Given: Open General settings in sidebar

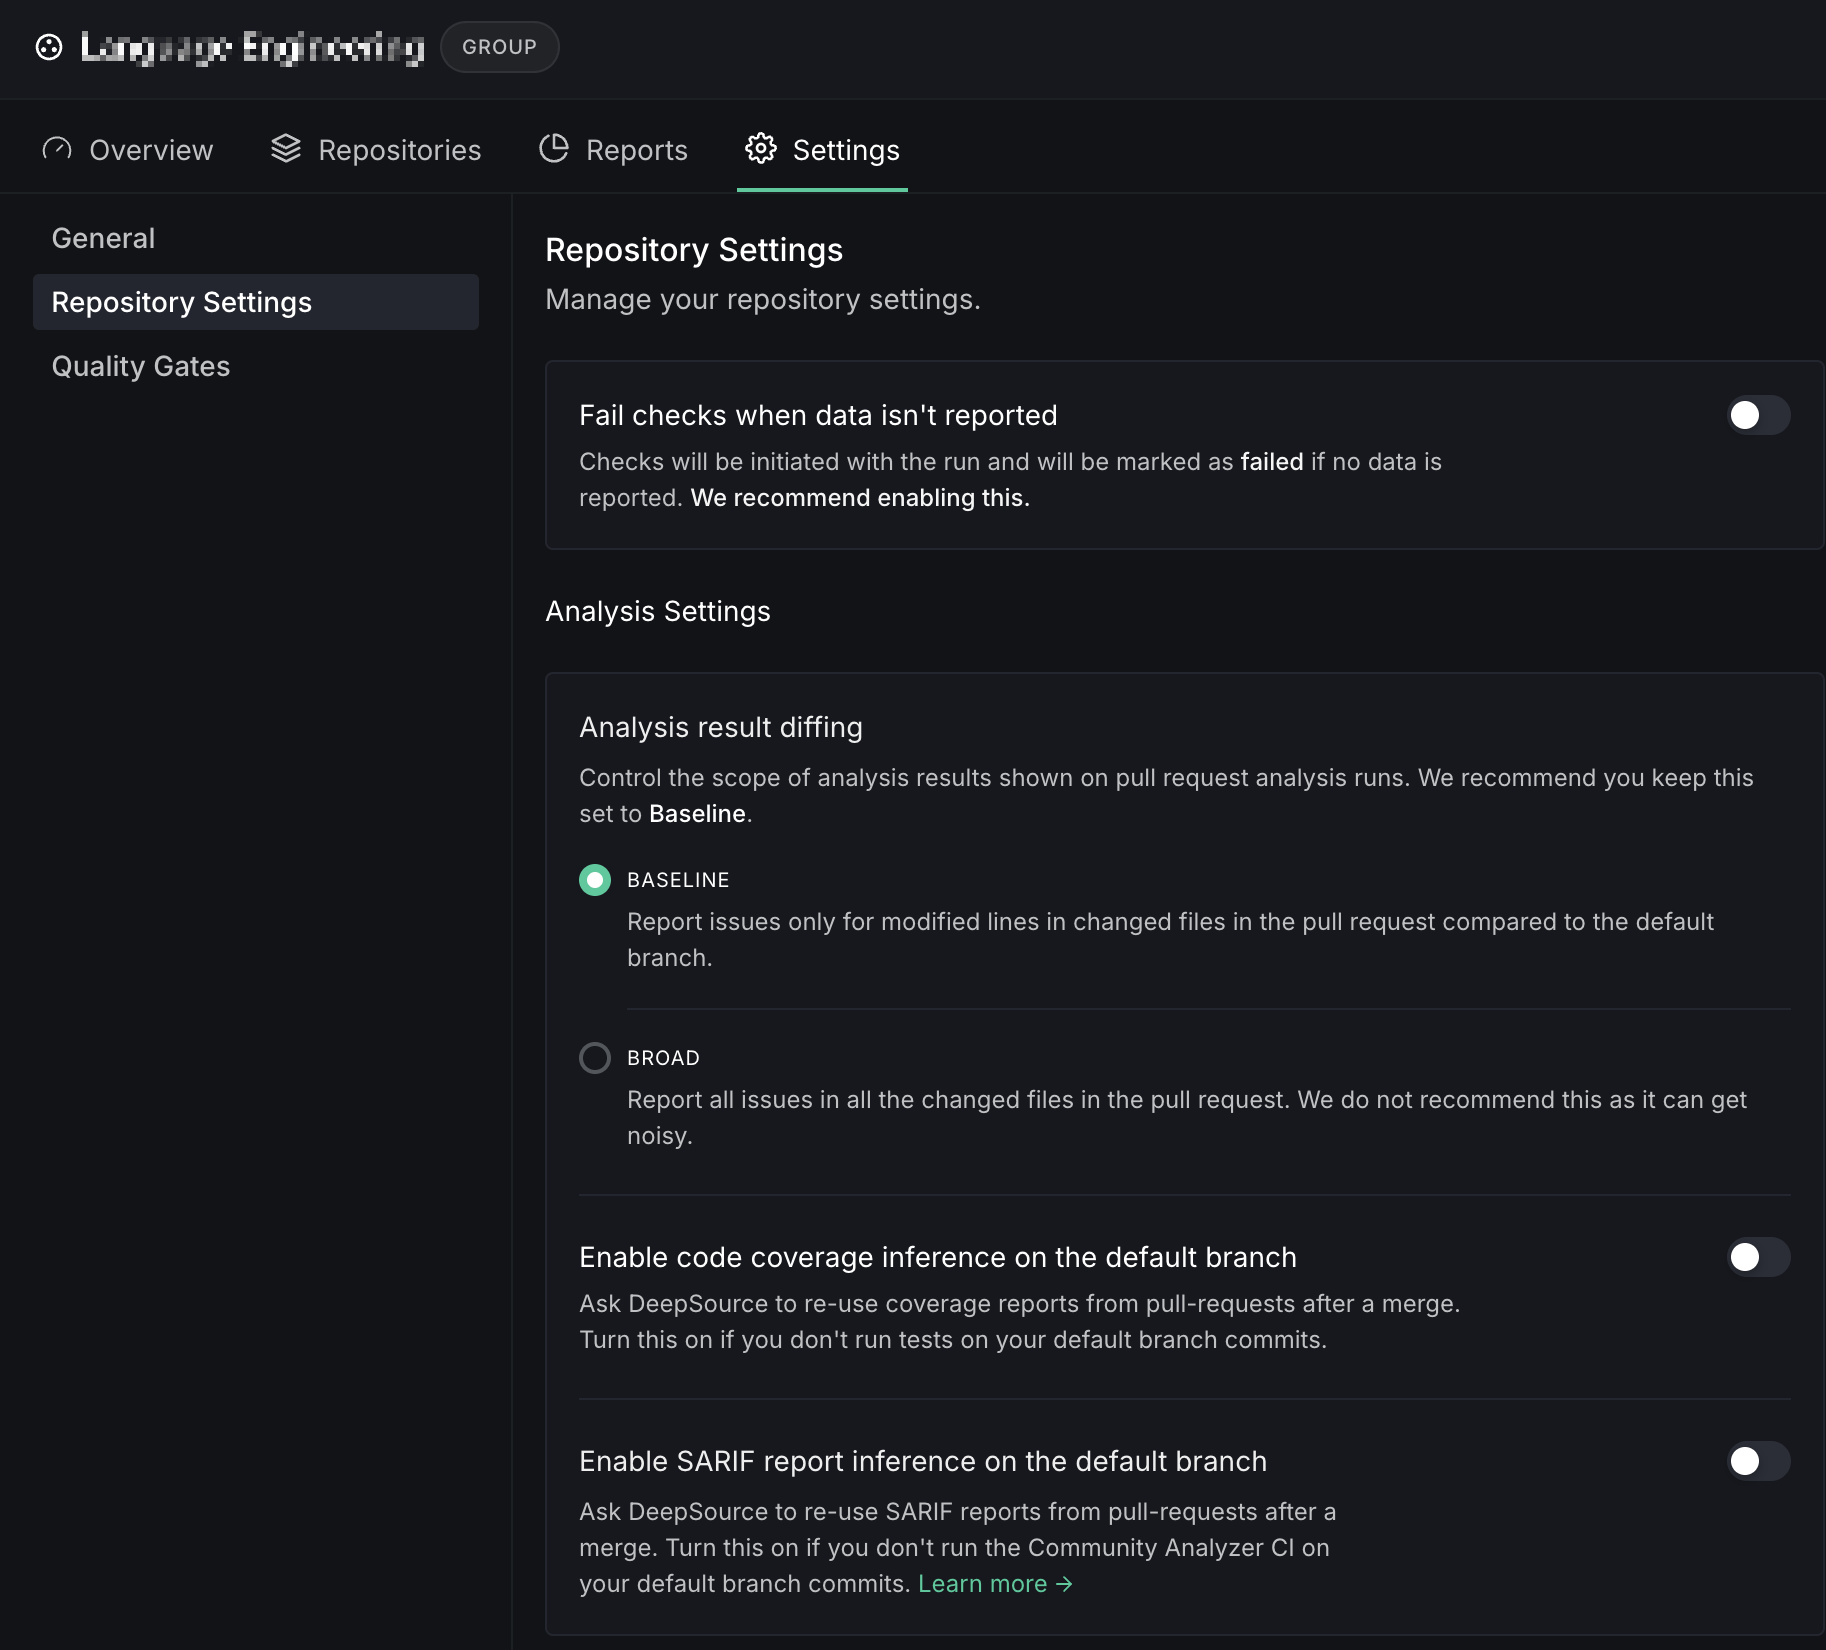Looking at the screenshot, I should (x=104, y=238).
